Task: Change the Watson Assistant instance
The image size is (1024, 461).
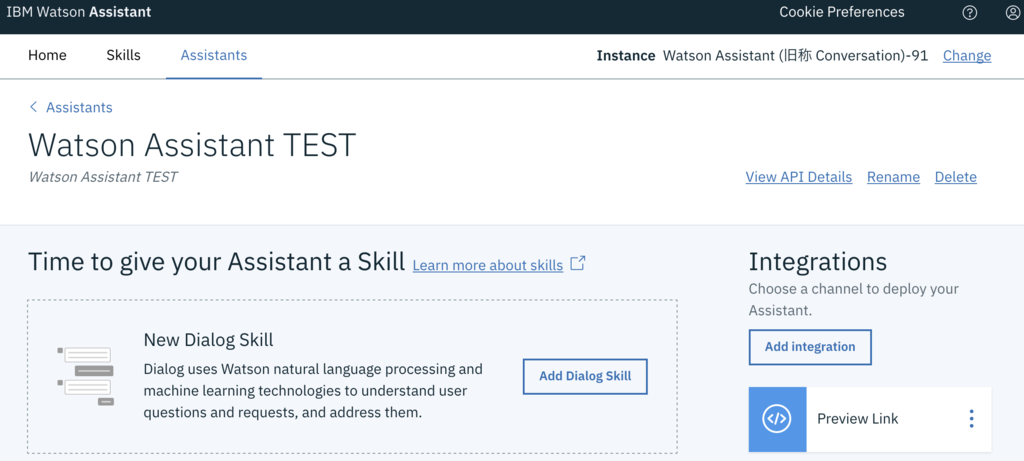Action: pos(967,56)
